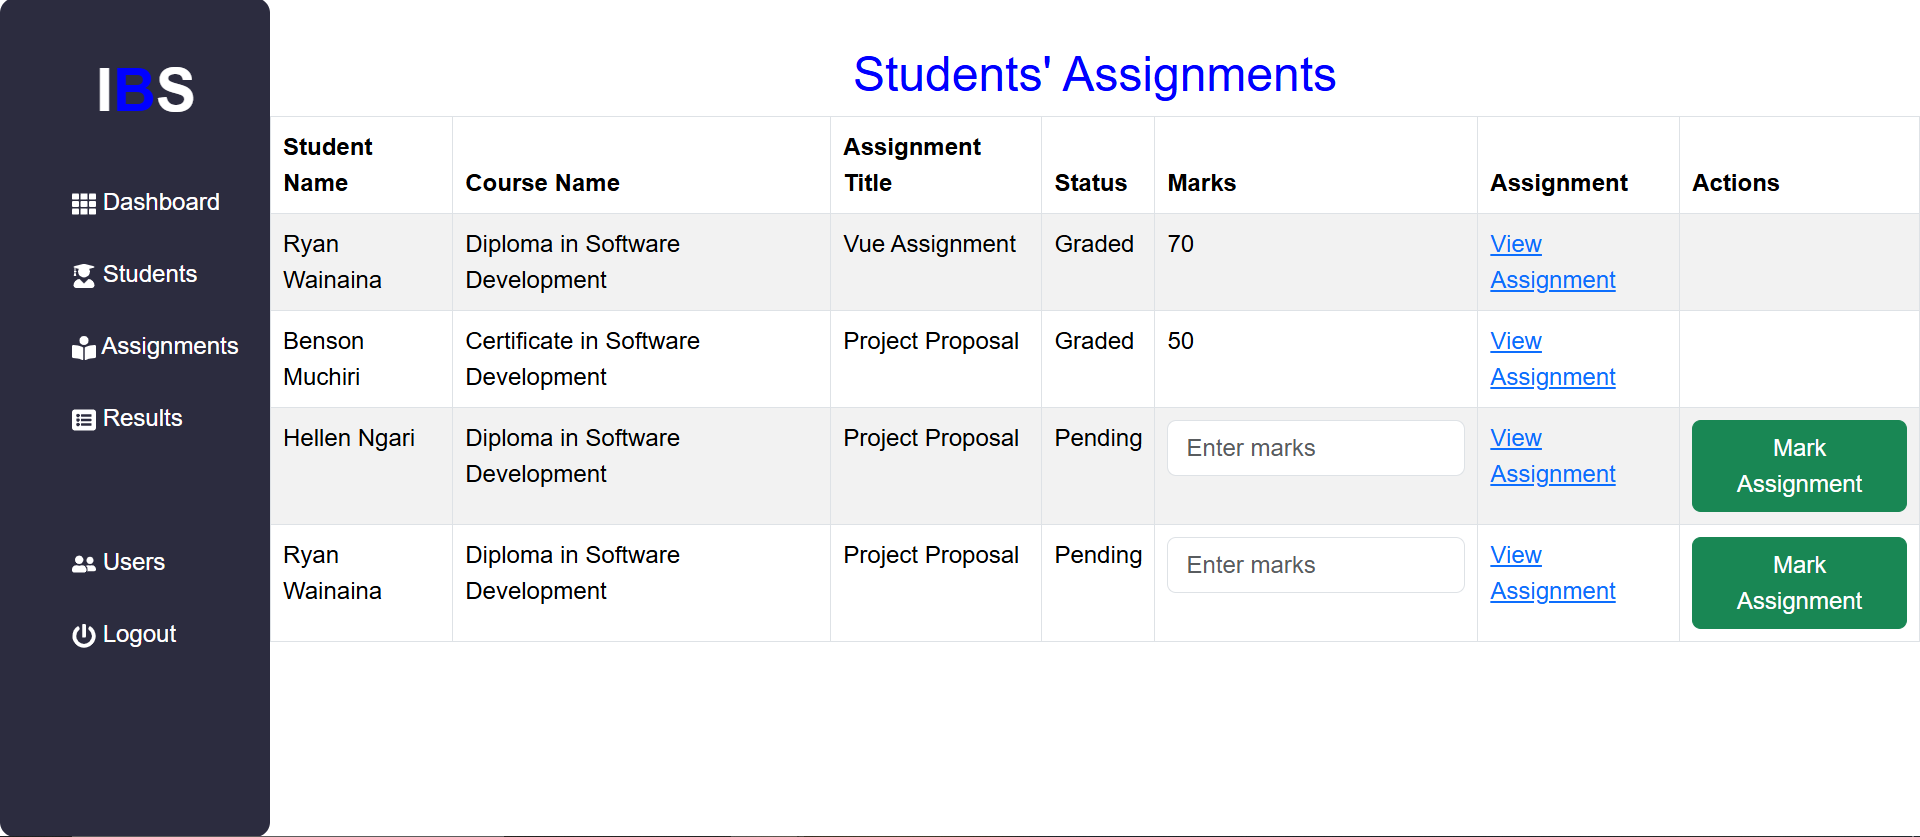Log out using the sidebar text link
Screen dimensions: 1920x837
(x=139, y=634)
